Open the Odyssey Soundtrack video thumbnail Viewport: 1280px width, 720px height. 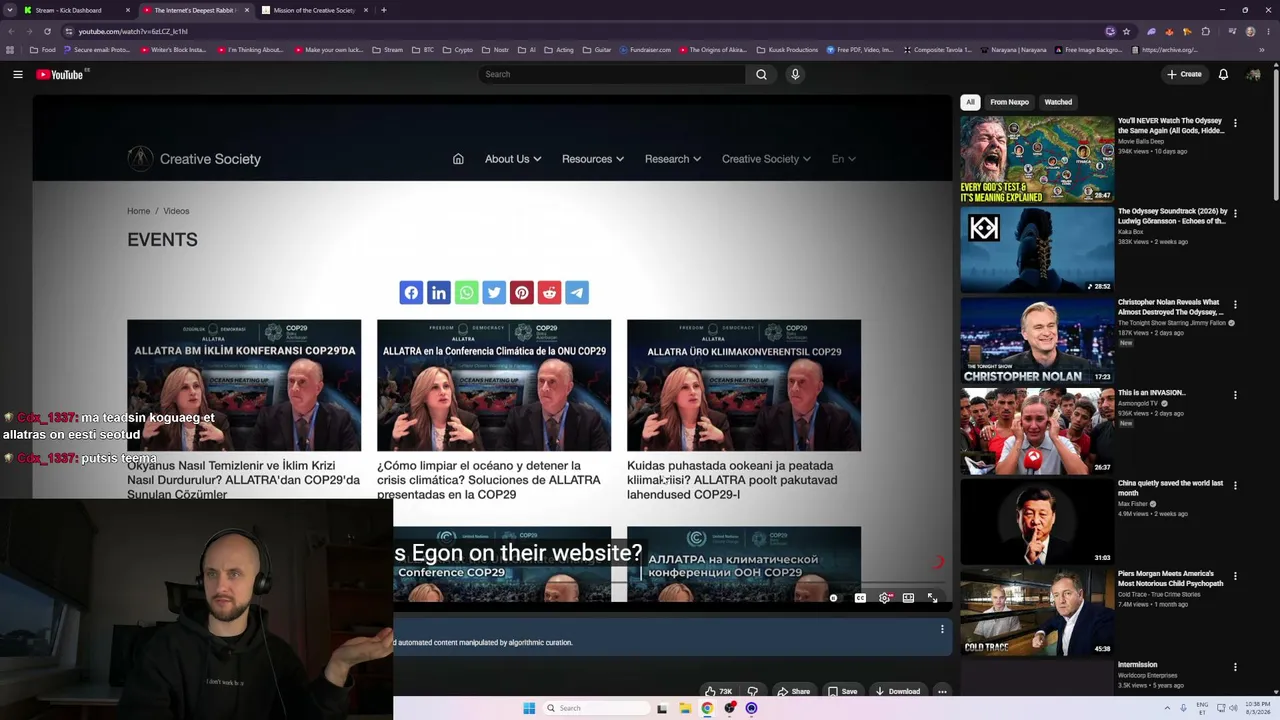[1037, 250]
